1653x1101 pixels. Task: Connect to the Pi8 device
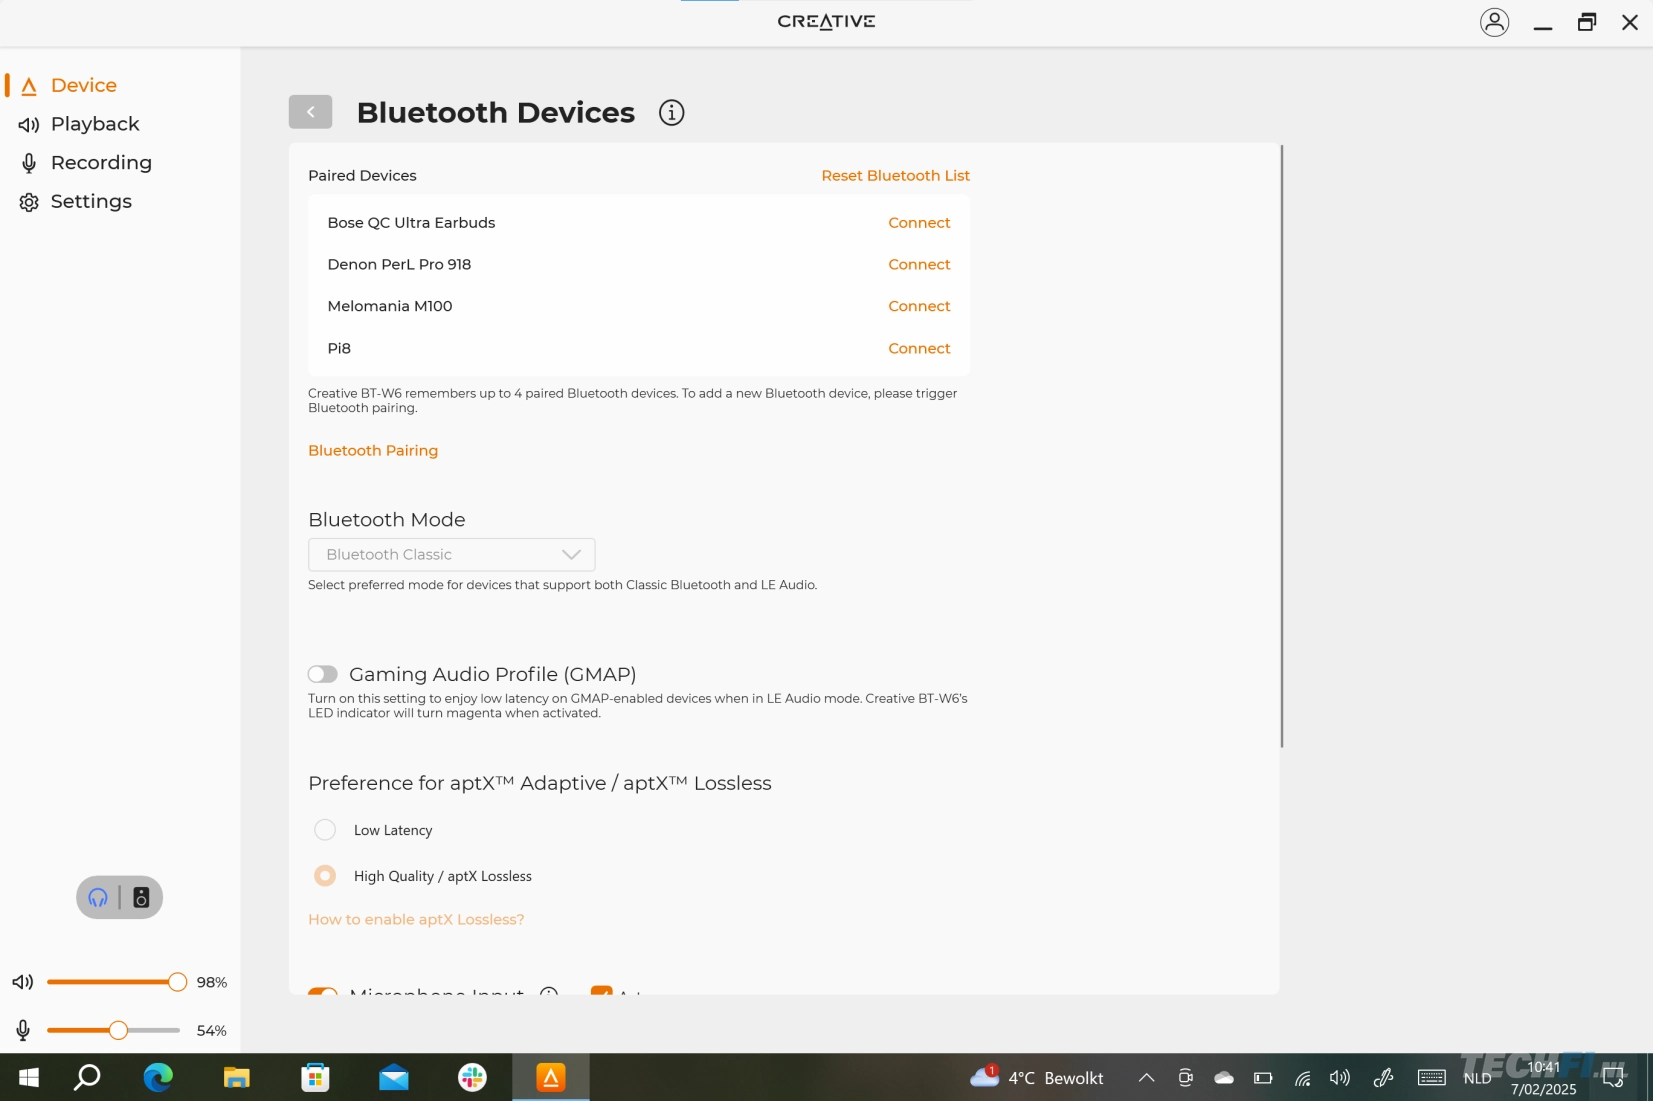pos(919,349)
